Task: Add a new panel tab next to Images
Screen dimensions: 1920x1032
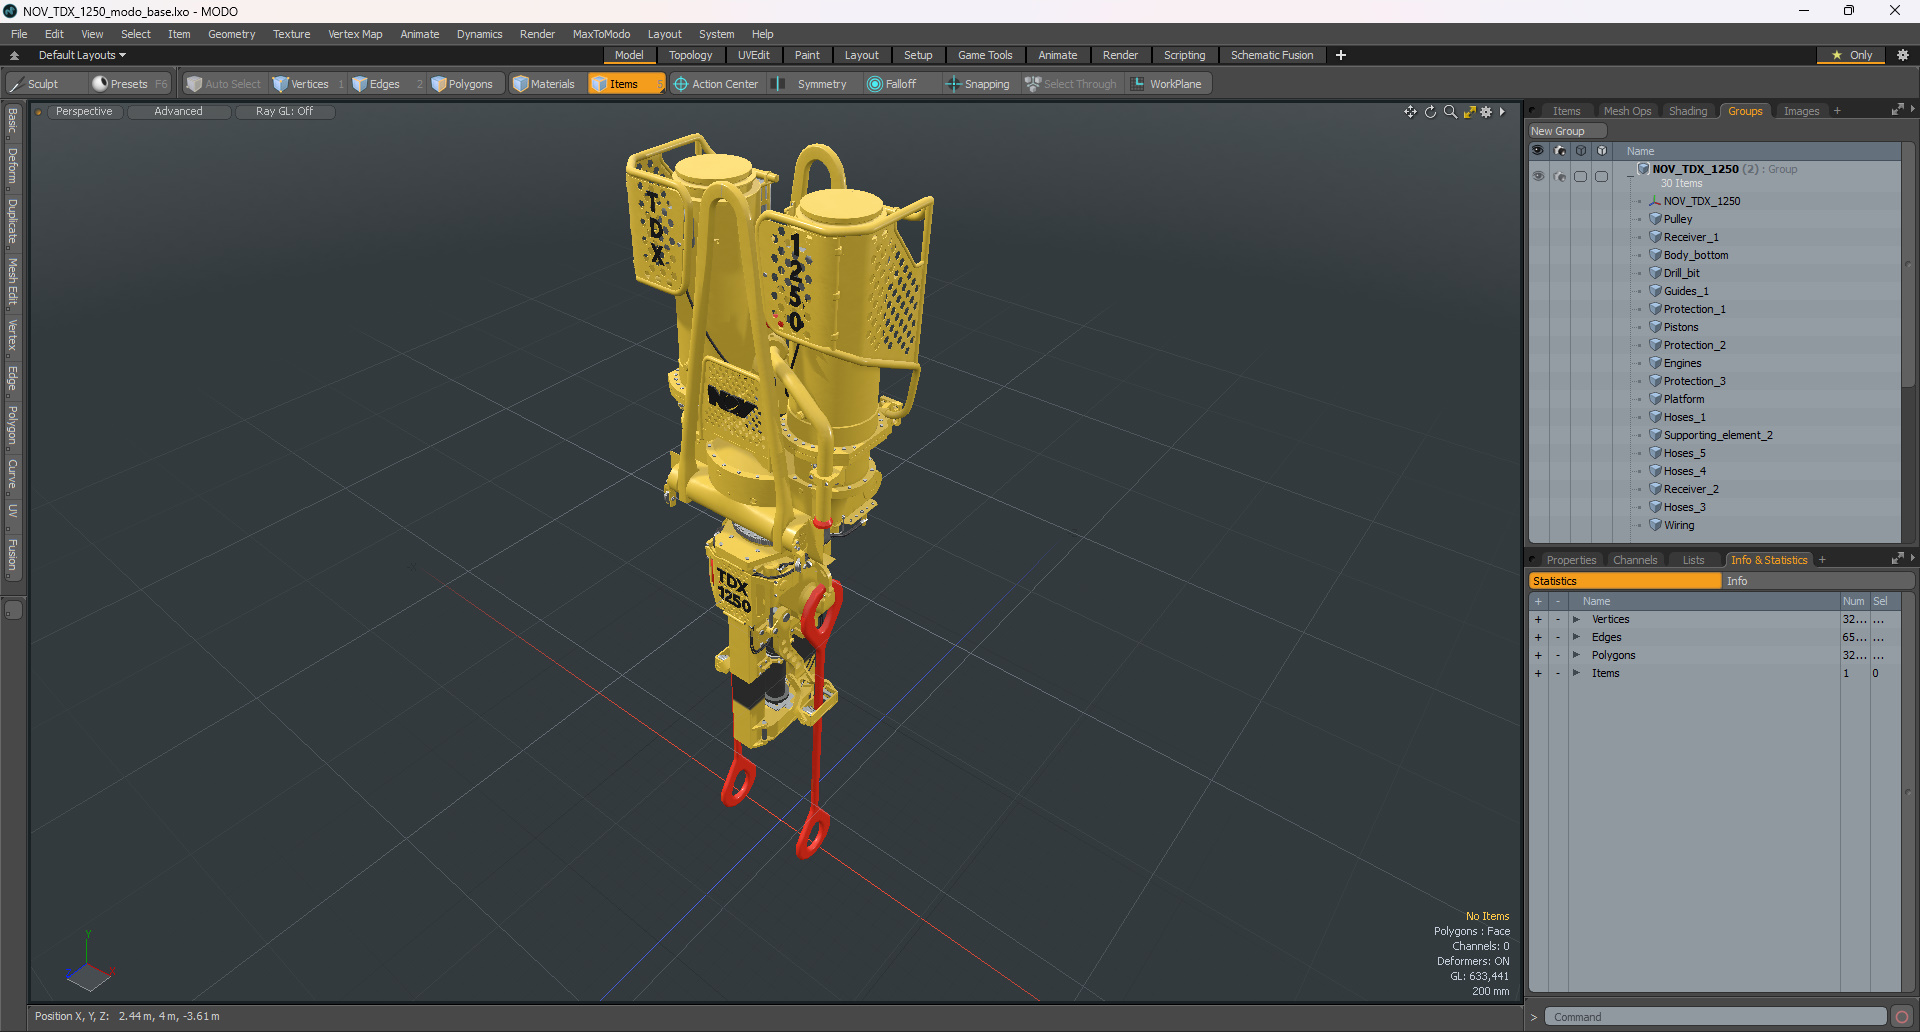Action: pyautogui.click(x=1837, y=111)
